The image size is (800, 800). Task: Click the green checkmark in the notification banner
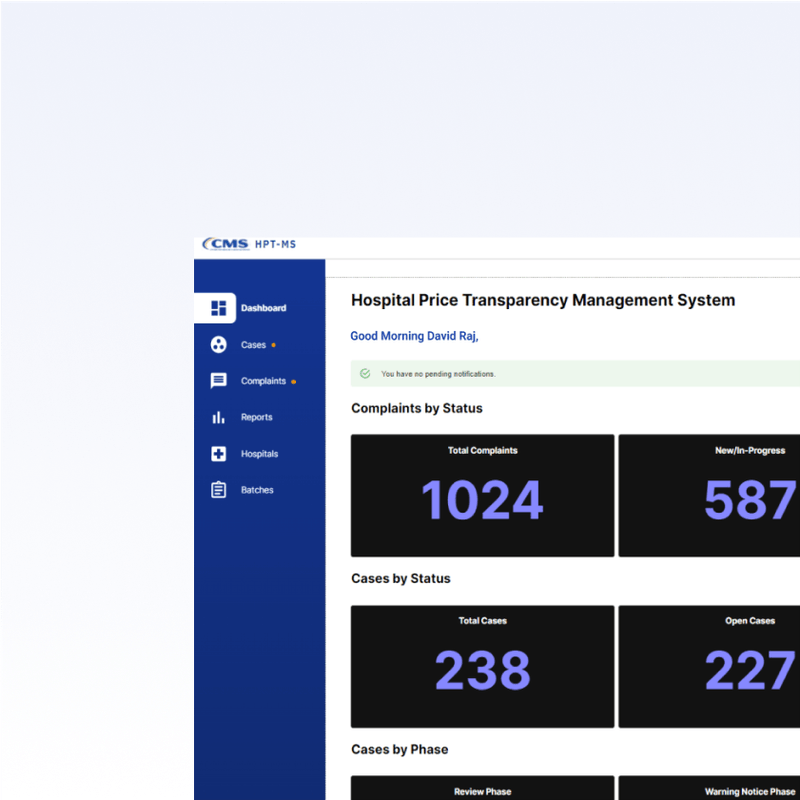364,373
